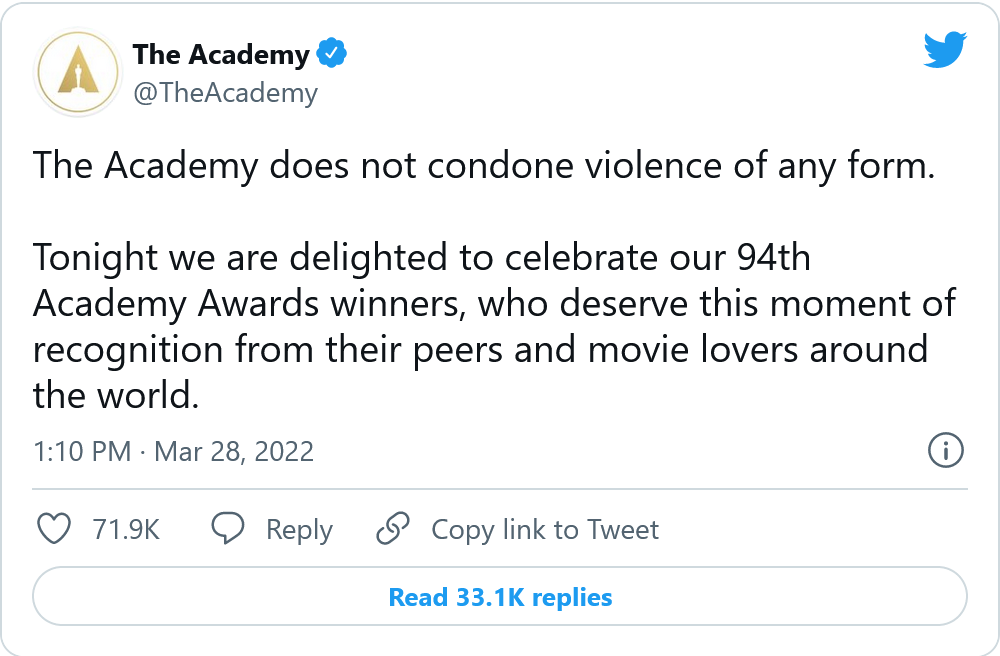Click the Mar 28, 2022 date

(x=232, y=451)
